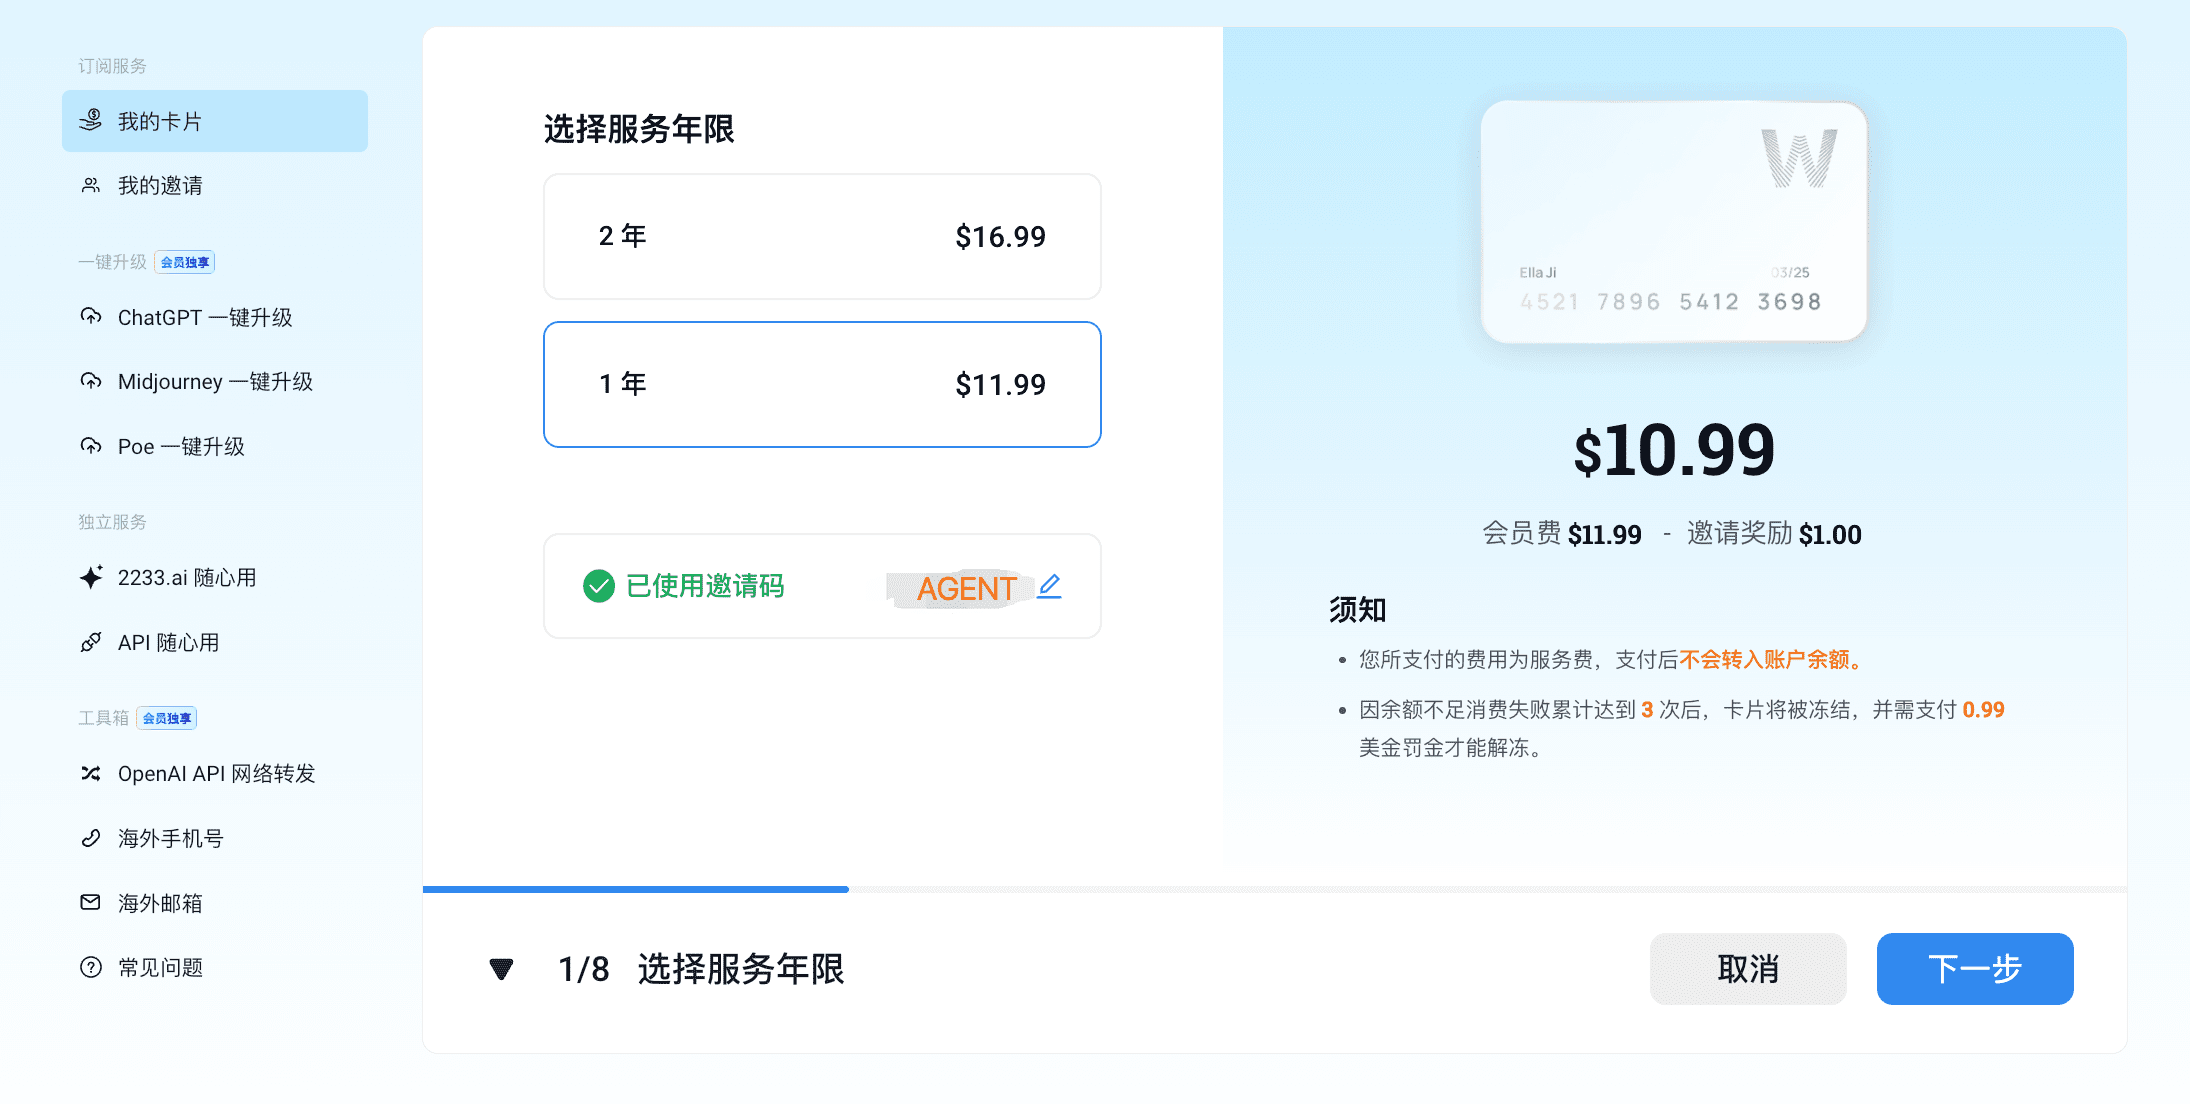Open Midjourney 一键升级 menu item
Viewport: 2190px width, 1104px height.
click(x=215, y=382)
